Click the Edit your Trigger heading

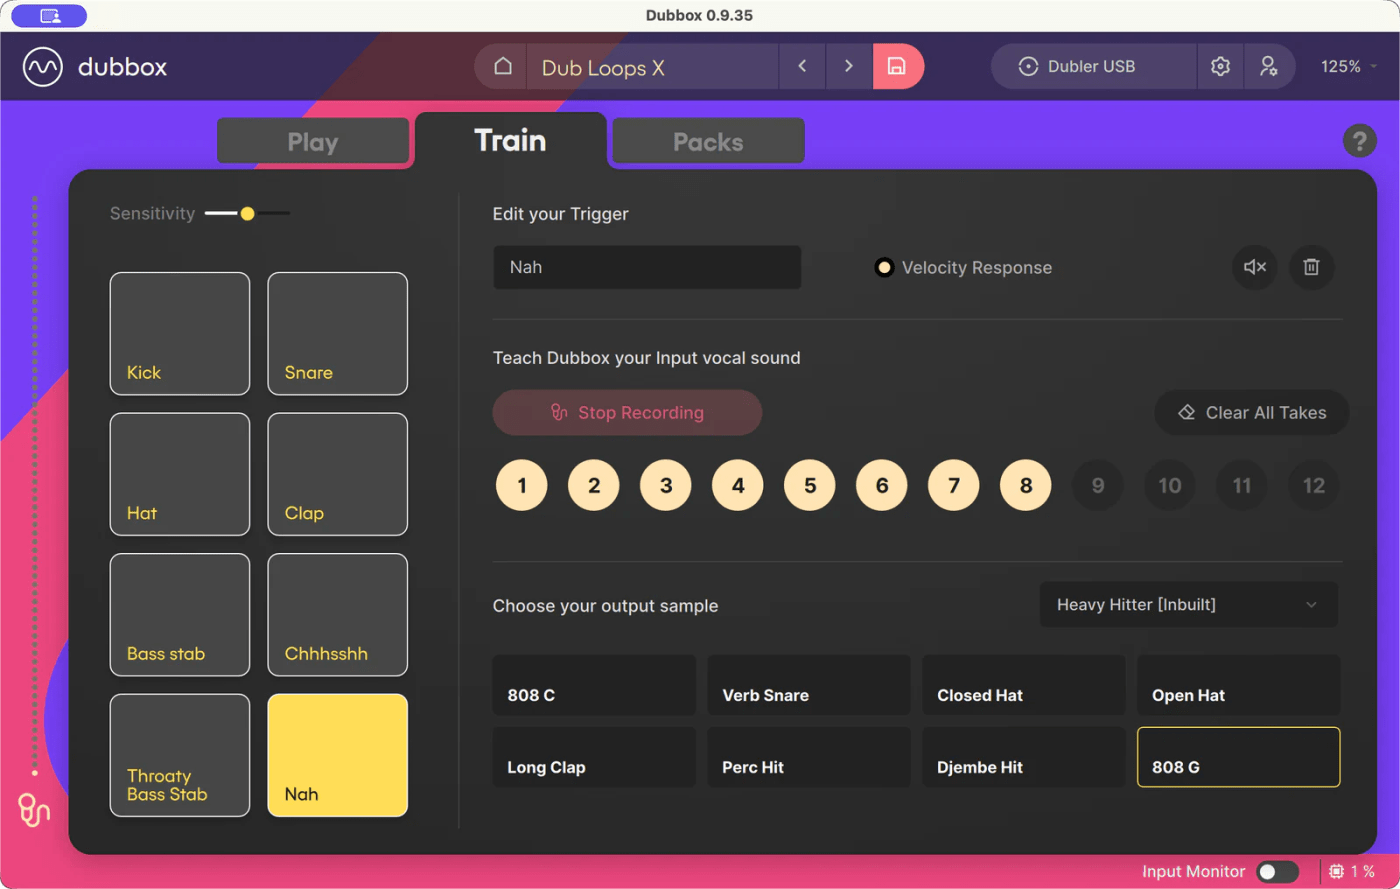click(561, 214)
